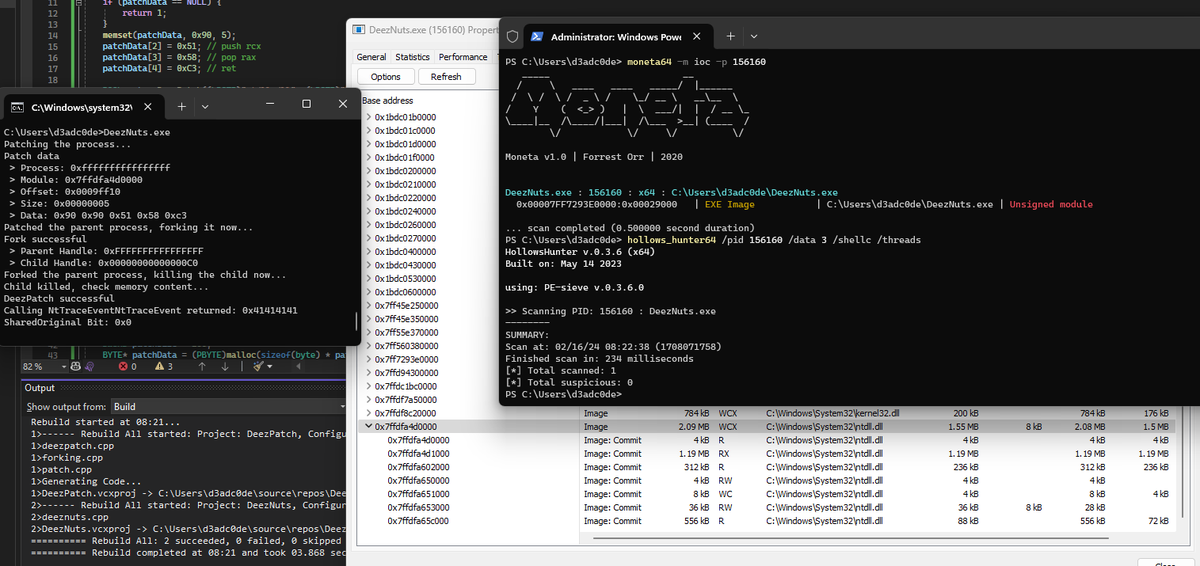Close the Administrator: Windows PowerShell tab

tap(696, 37)
